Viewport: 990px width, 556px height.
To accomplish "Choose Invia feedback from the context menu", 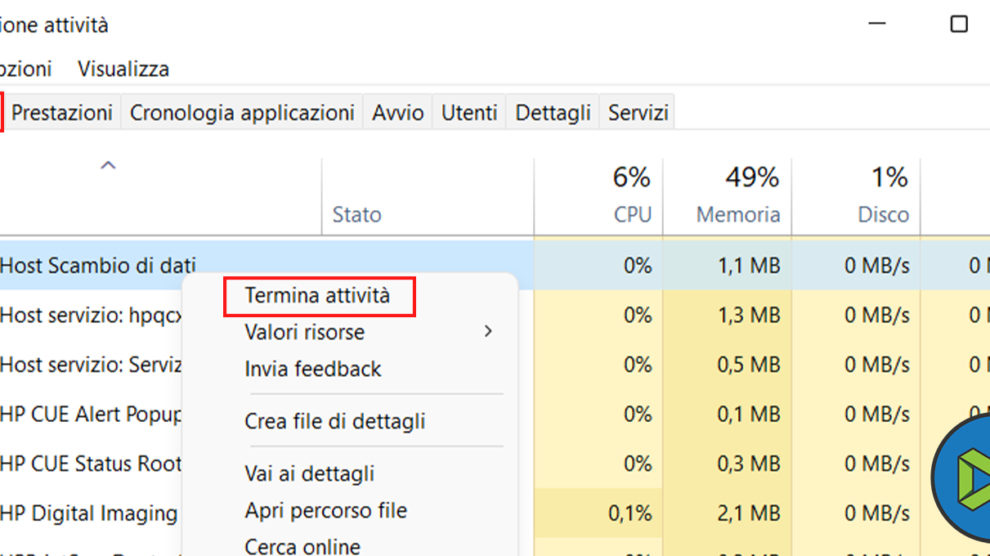I will [313, 369].
